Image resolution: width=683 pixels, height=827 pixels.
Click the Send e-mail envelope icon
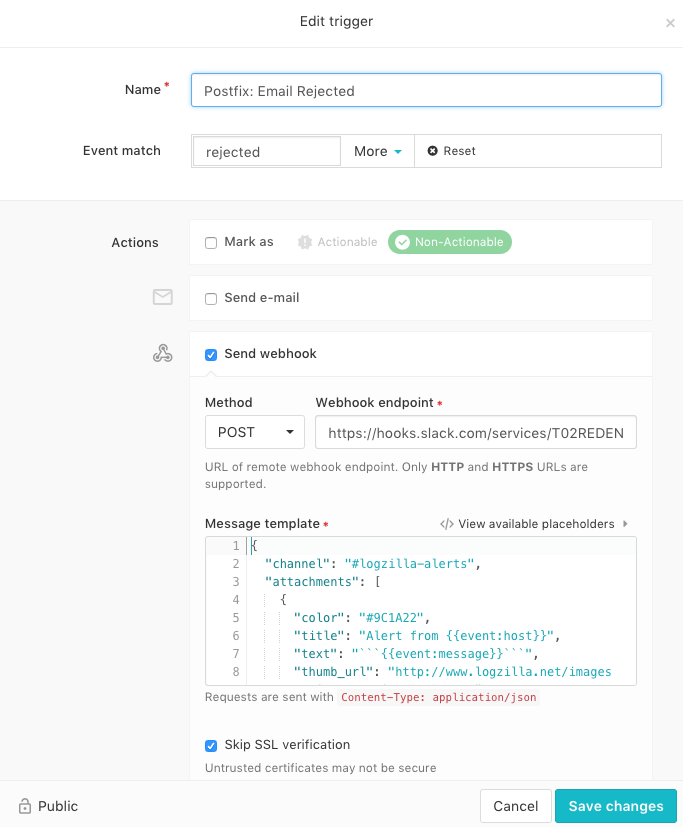162,297
